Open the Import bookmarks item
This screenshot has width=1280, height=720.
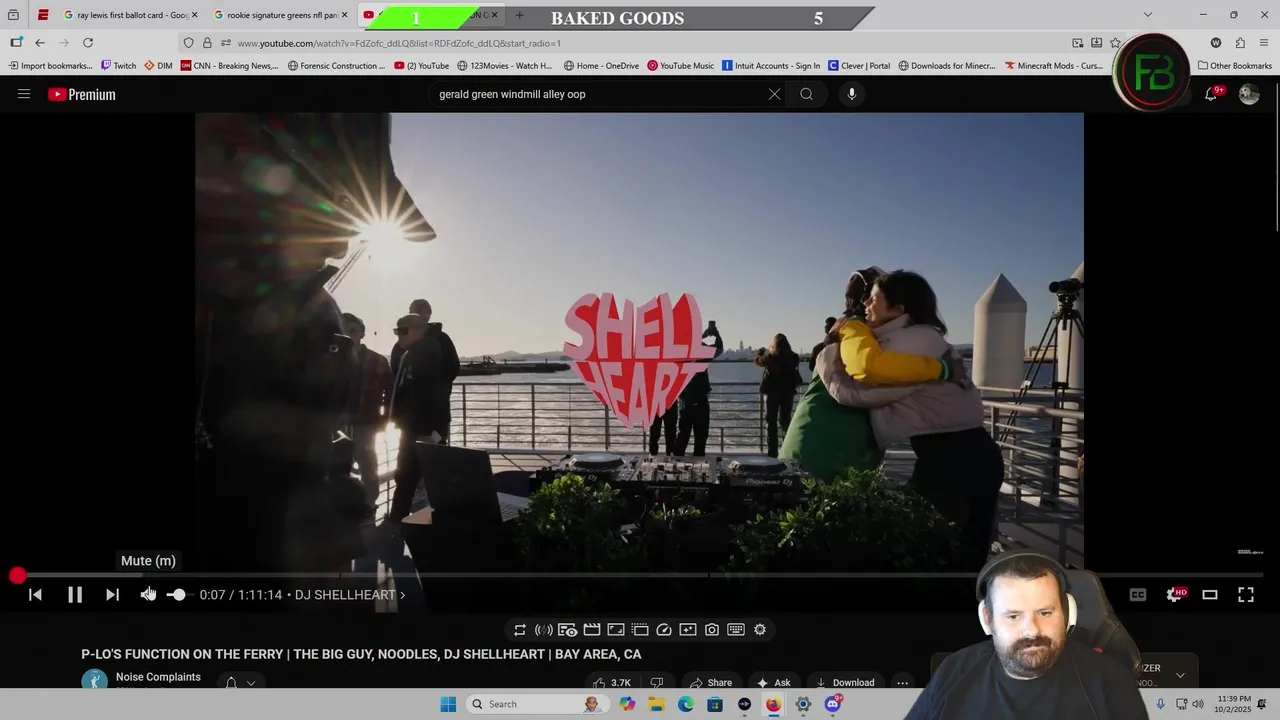[50, 66]
